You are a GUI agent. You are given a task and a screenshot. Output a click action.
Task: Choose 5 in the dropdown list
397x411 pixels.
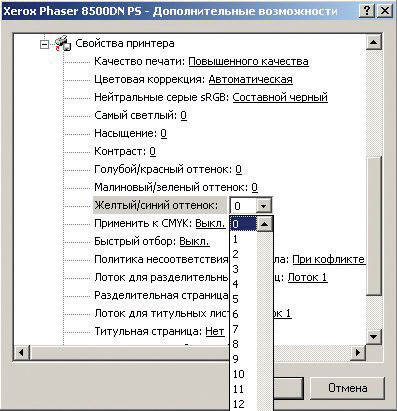click(244, 299)
